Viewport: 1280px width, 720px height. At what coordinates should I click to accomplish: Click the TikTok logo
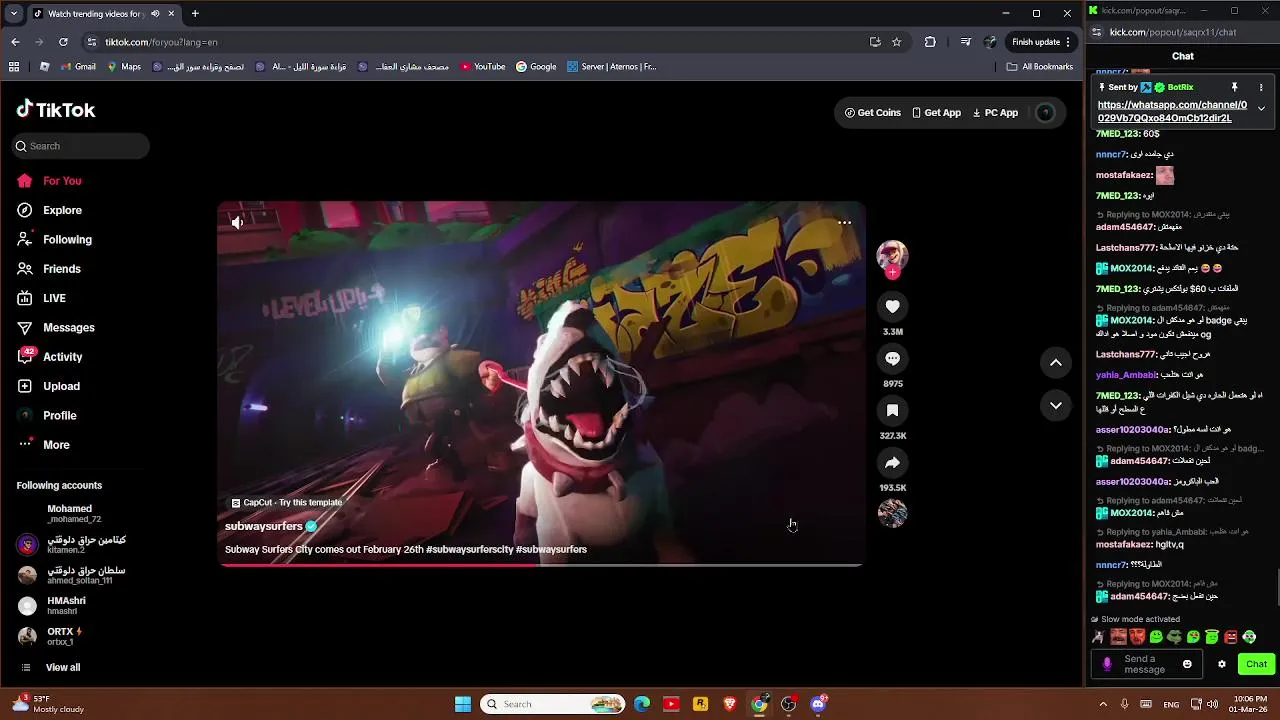tap(56, 110)
